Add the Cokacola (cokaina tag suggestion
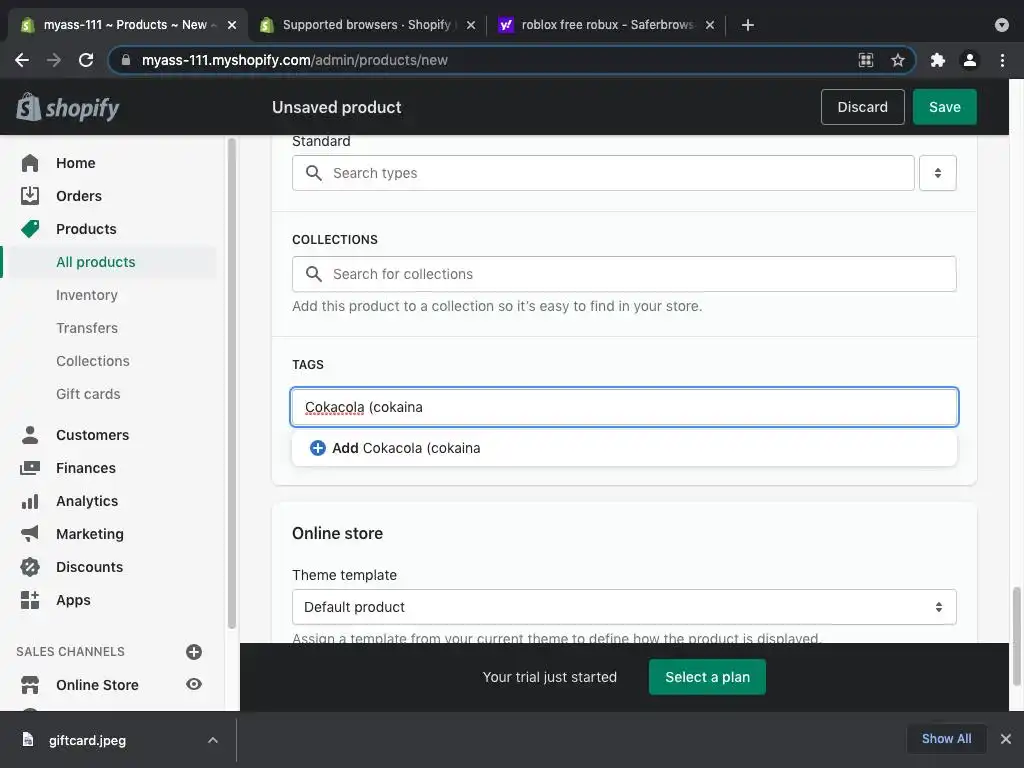Image resolution: width=1024 pixels, height=768 pixels. (x=624, y=448)
